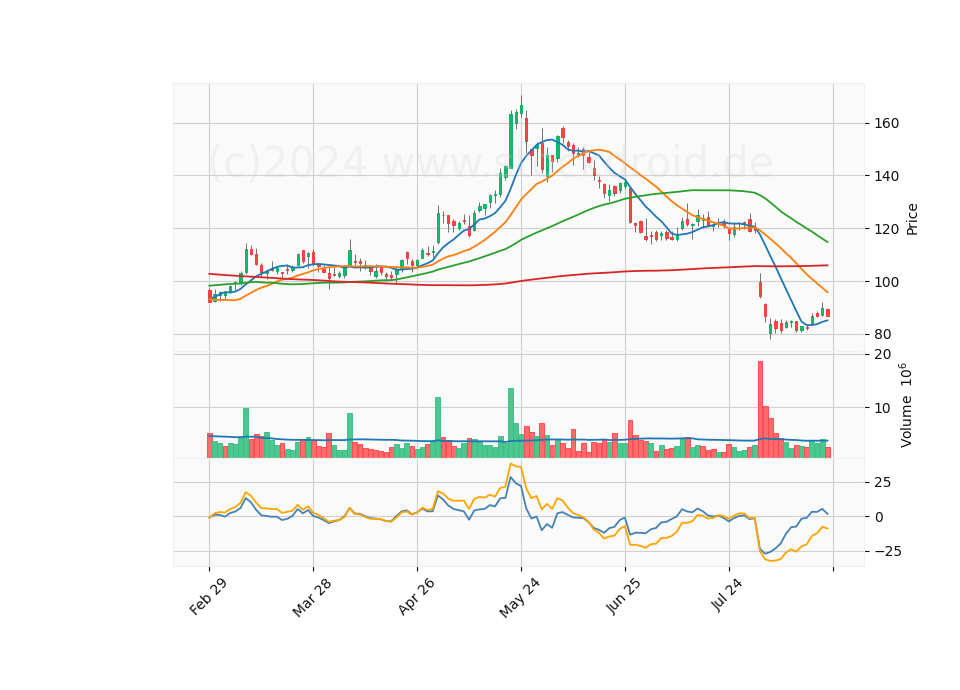Click the 10 volume axis value
Image resolution: width=960 pixels, height=690 pixels.
[882, 408]
